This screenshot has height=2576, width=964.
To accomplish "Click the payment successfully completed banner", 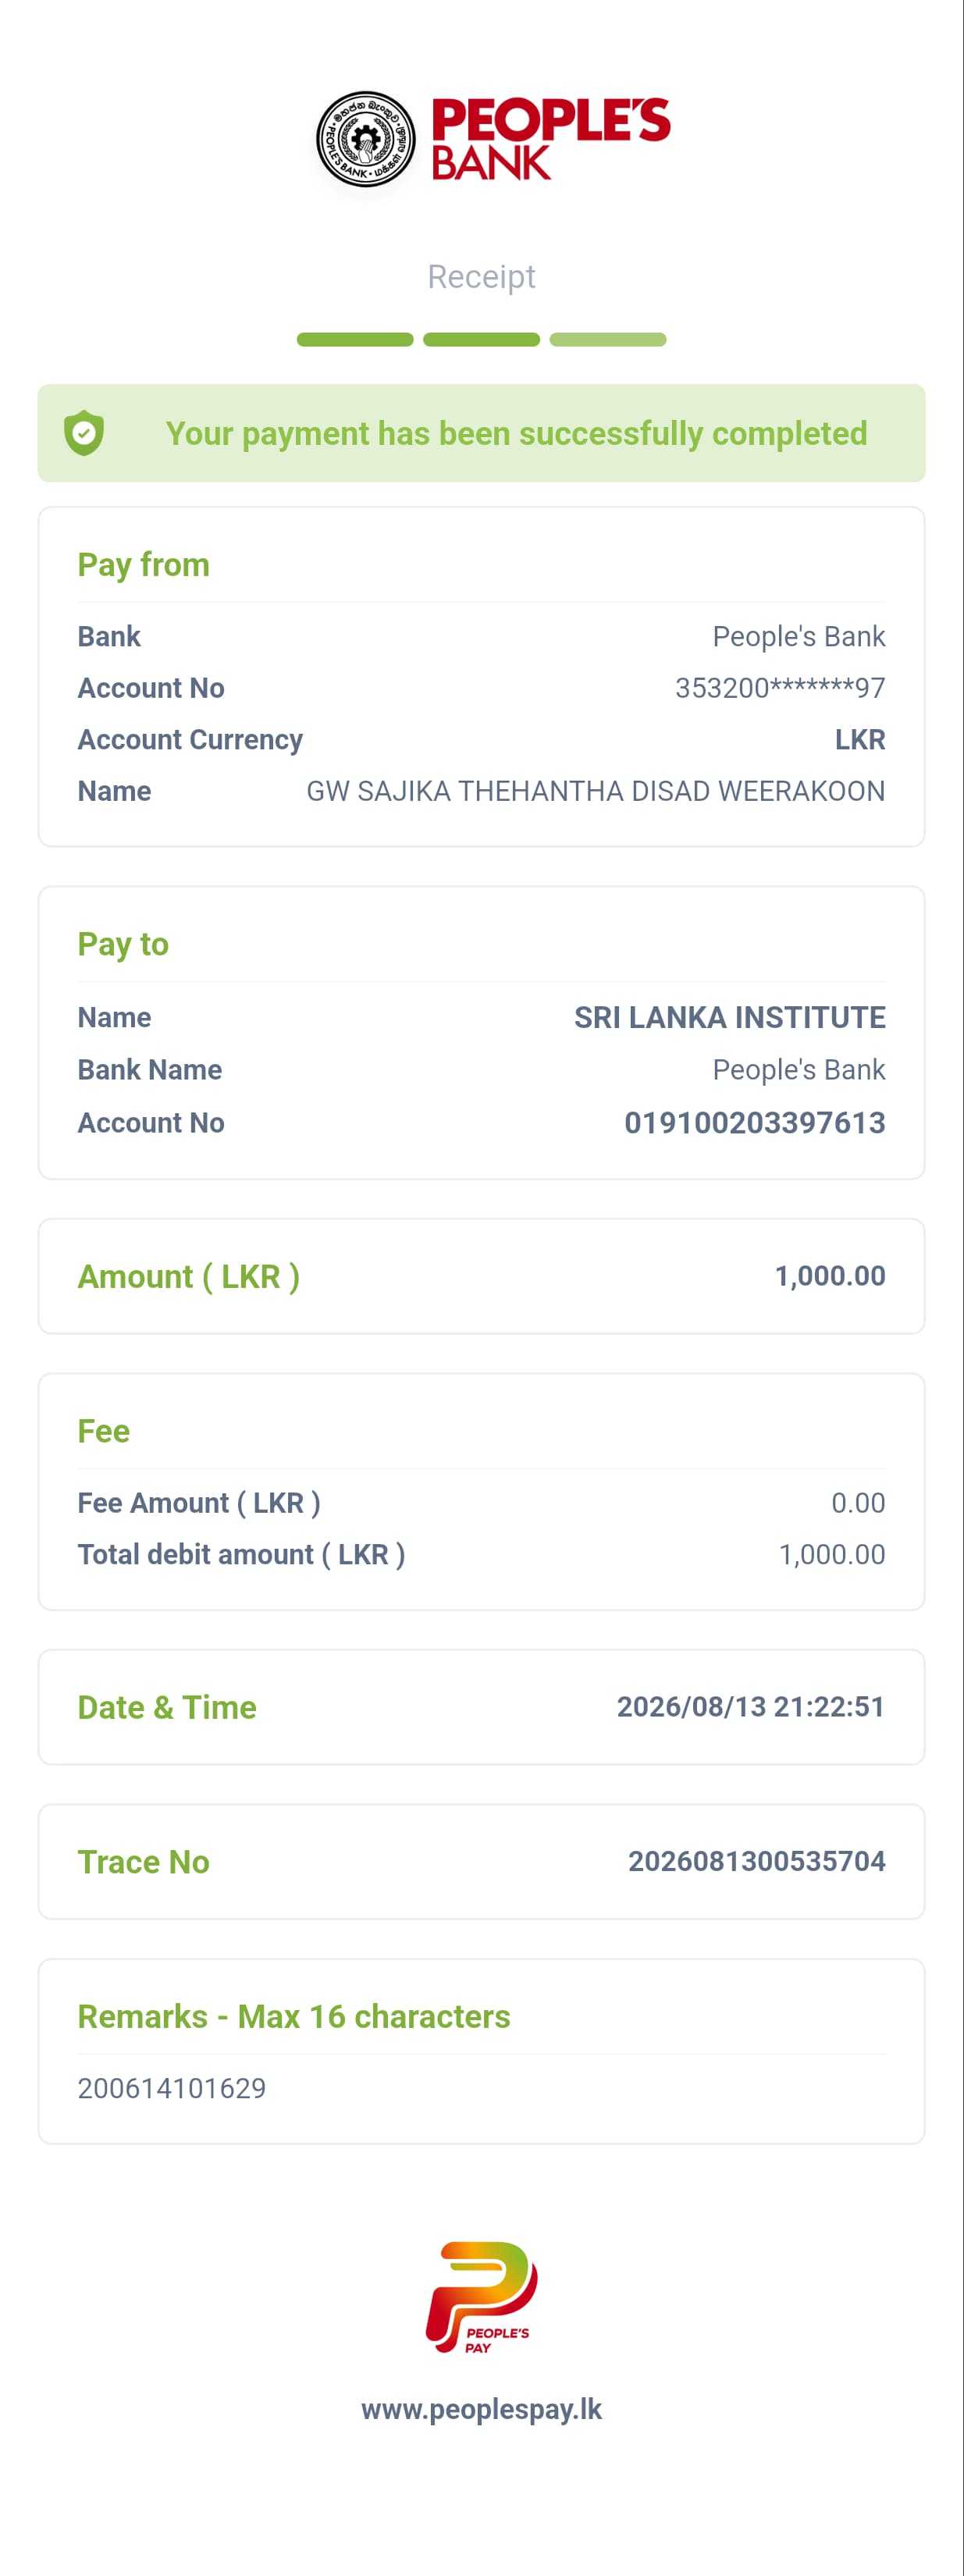I will 481,433.
